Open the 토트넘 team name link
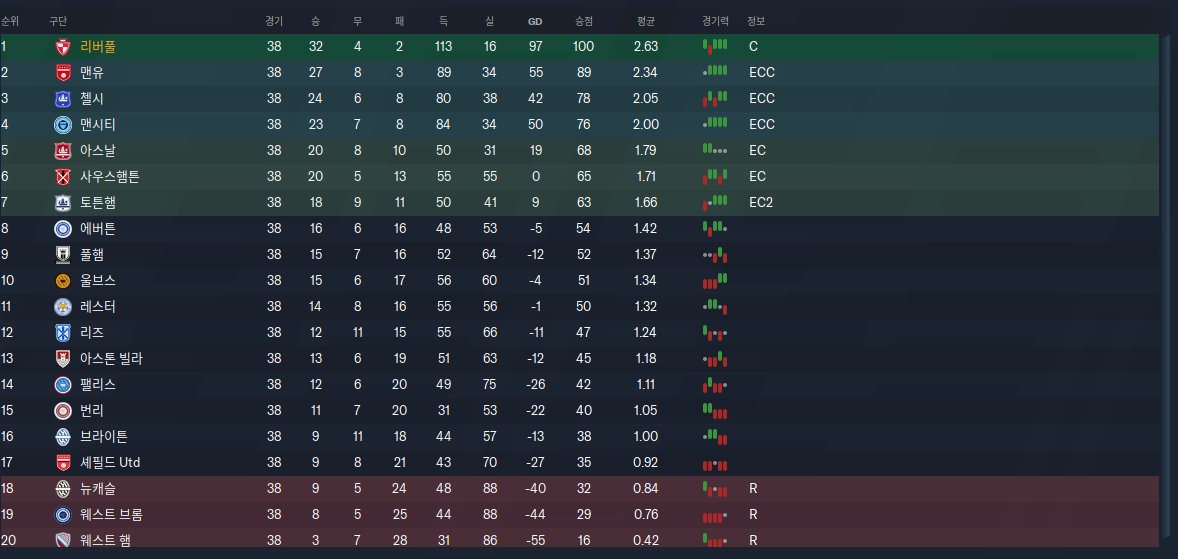This screenshot has height=559, width=1178. 98,203
